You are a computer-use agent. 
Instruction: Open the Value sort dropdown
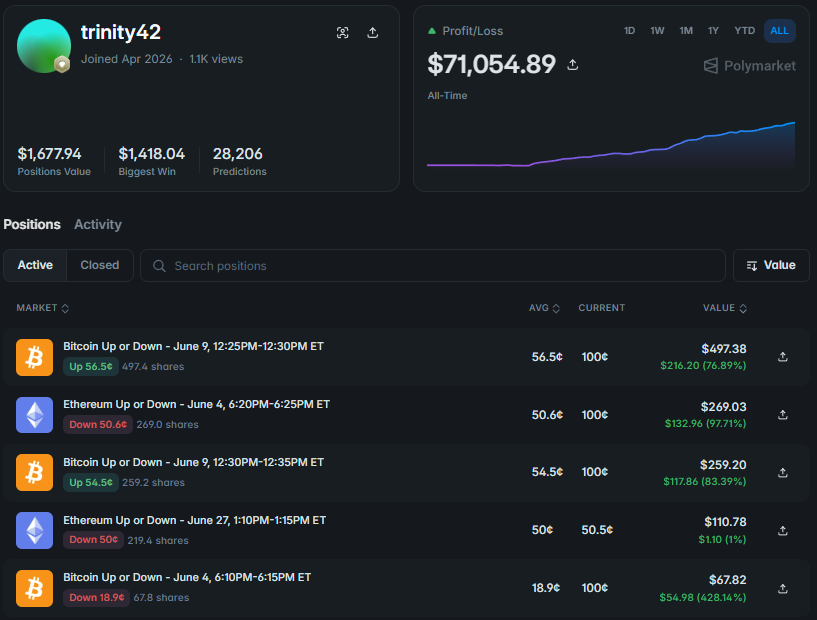[x=771, y=265]
